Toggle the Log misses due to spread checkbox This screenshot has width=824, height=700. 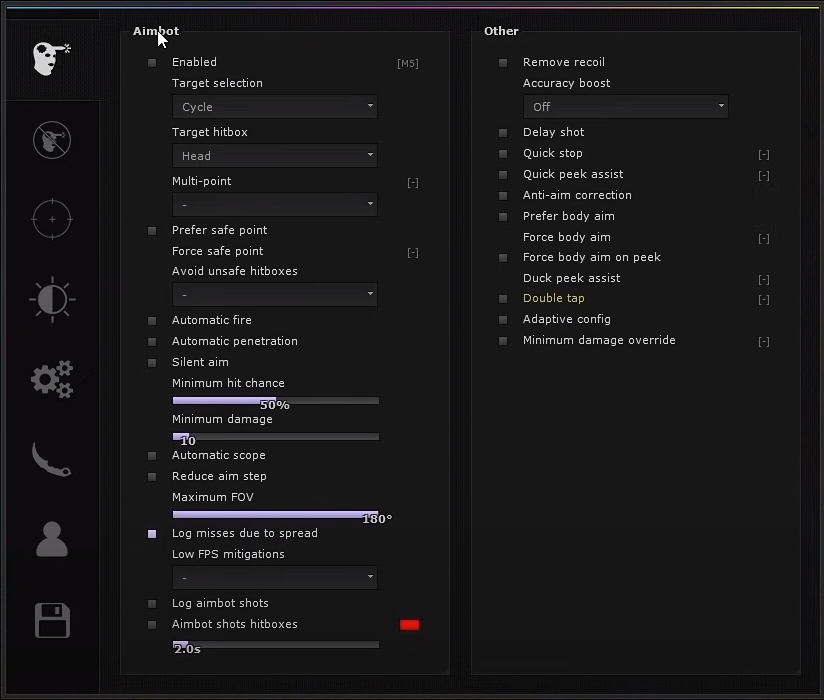click(x=152, y=534)
